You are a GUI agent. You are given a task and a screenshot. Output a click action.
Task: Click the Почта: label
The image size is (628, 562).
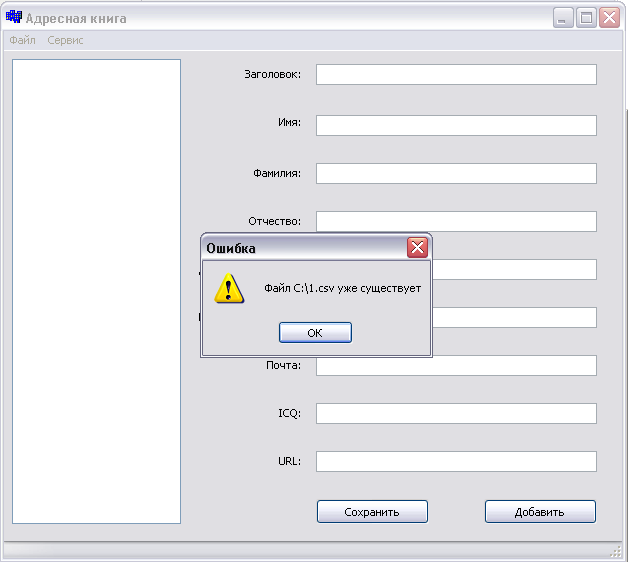click(284, 365)
